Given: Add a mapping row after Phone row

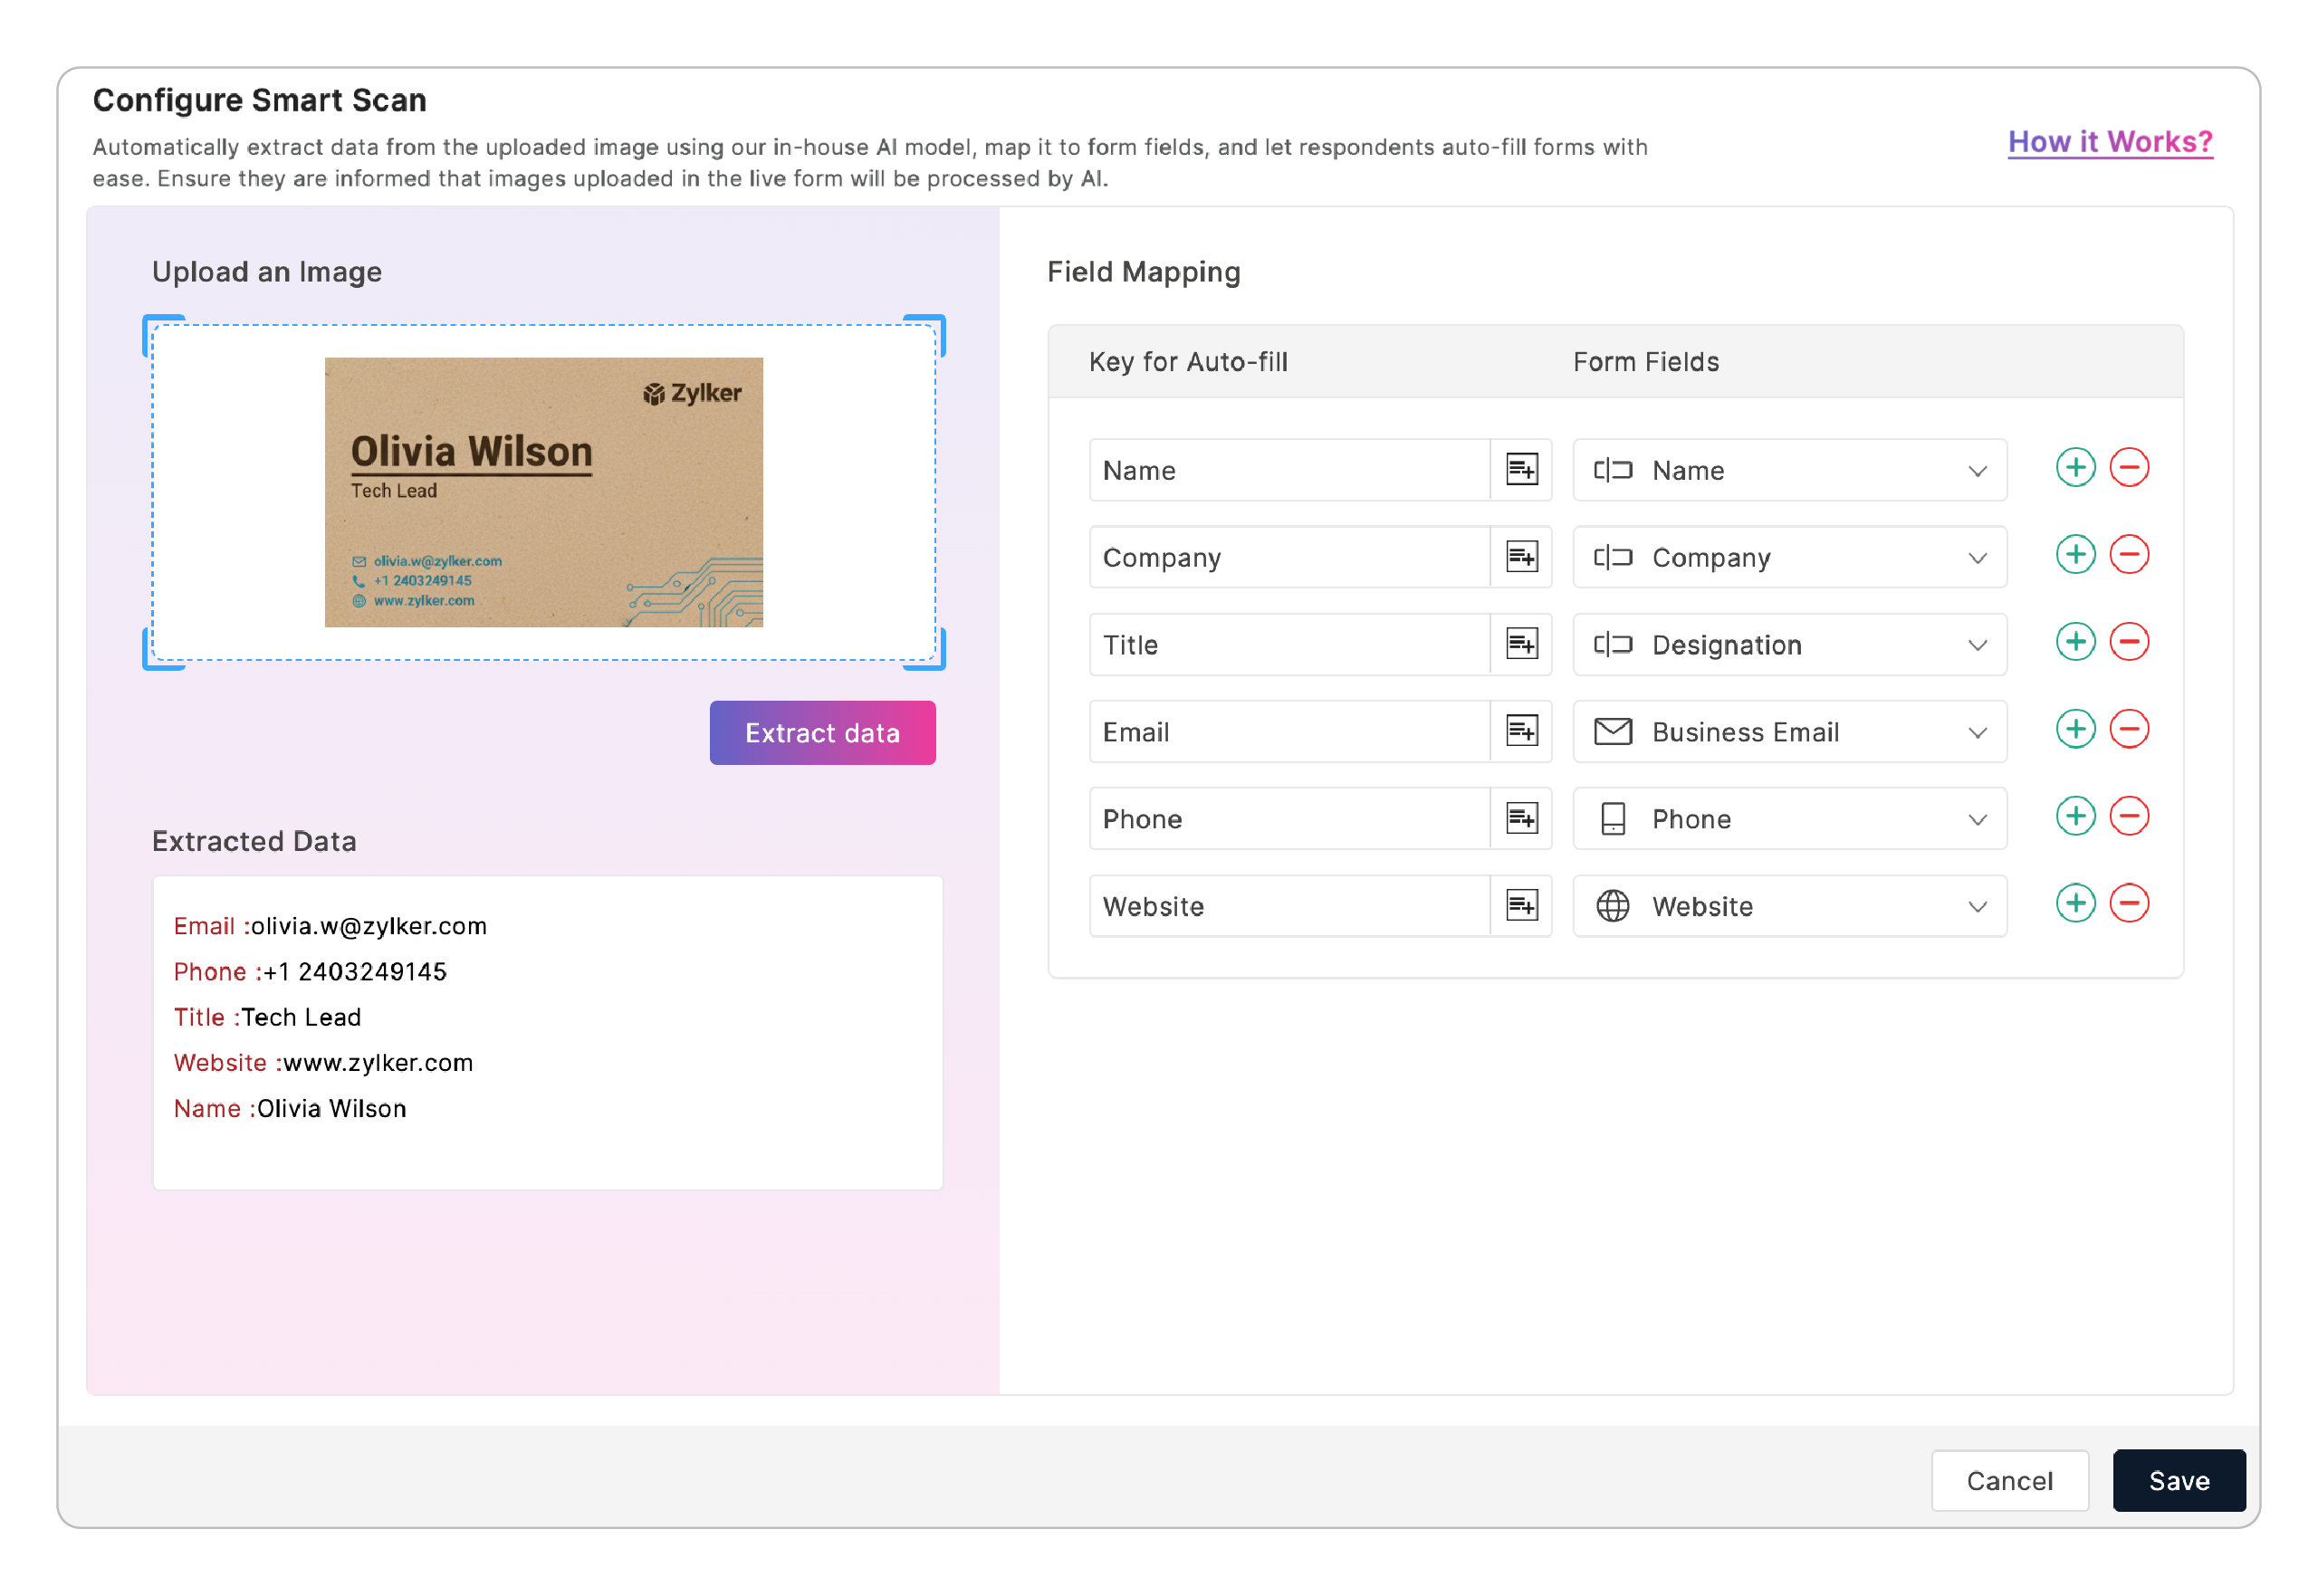Looking at the screenshot, I should pos(2075,817).
